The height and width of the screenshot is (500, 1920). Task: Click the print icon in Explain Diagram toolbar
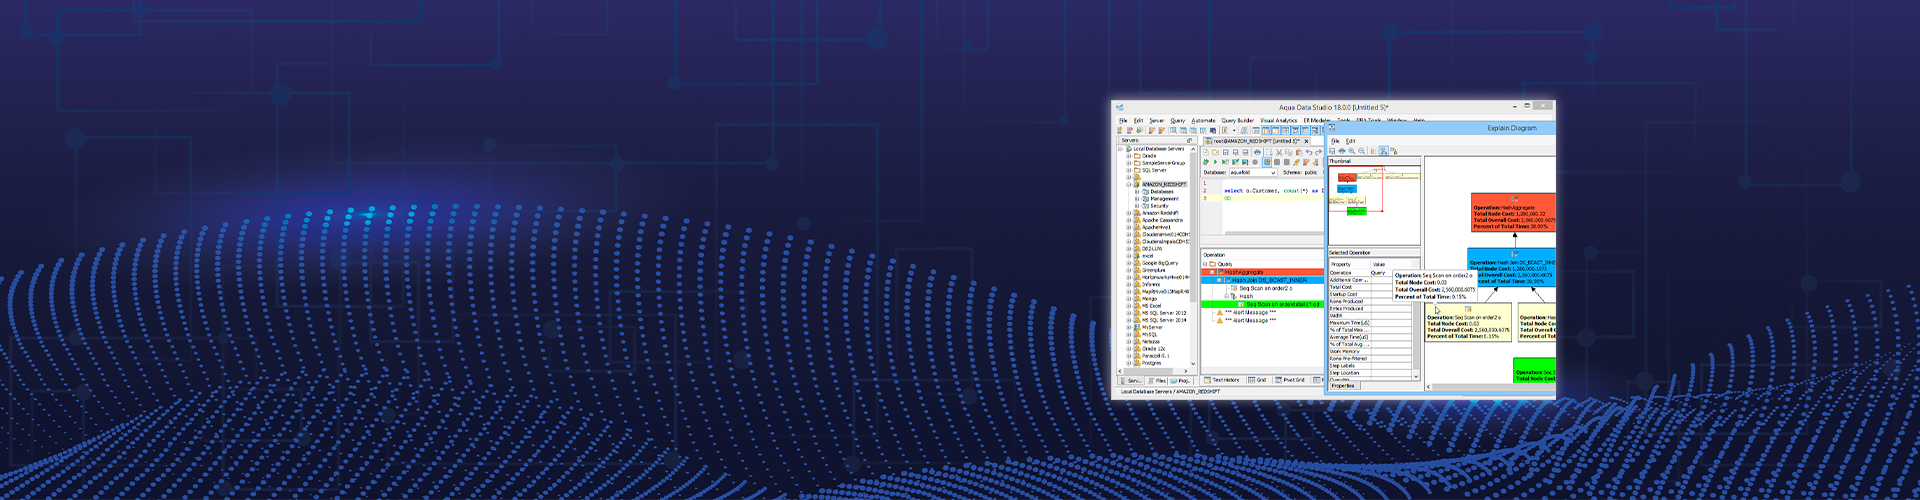click(x=1341, y=151)
